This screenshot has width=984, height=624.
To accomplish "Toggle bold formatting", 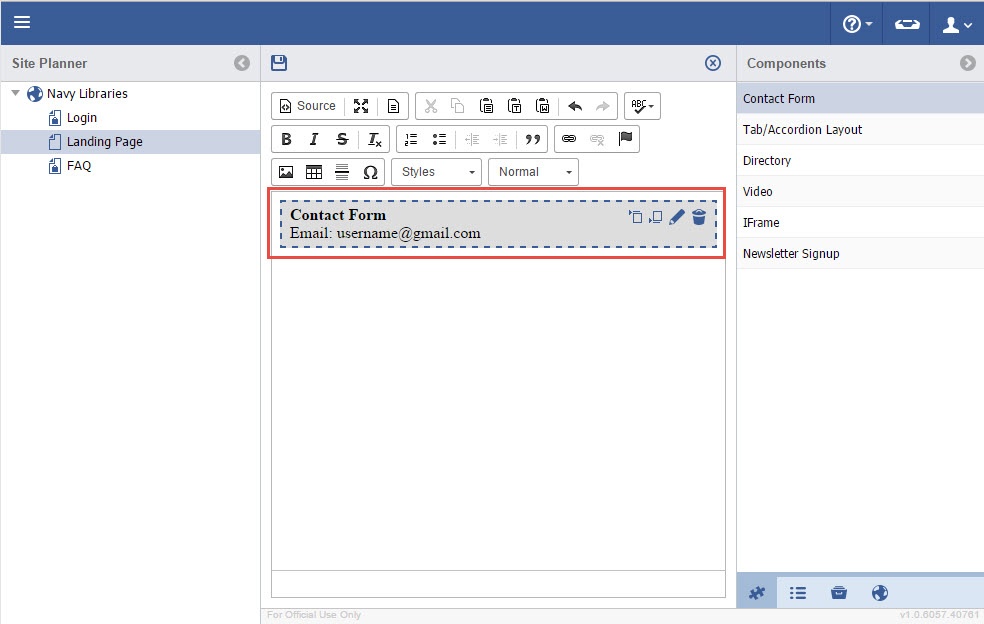I will click(286, 139).
